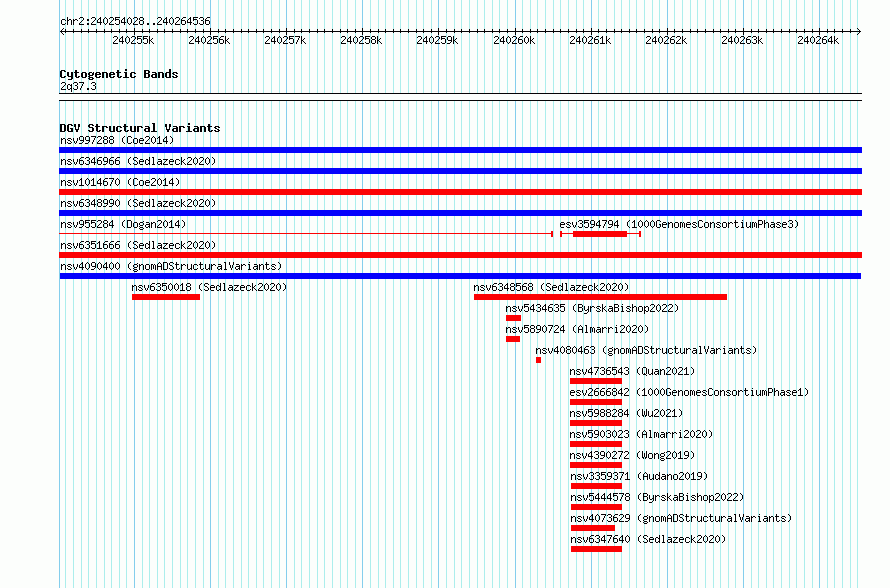Select the red bar under nsv6351666
This screenshot has height=588, width=890.
click(460, 255)
